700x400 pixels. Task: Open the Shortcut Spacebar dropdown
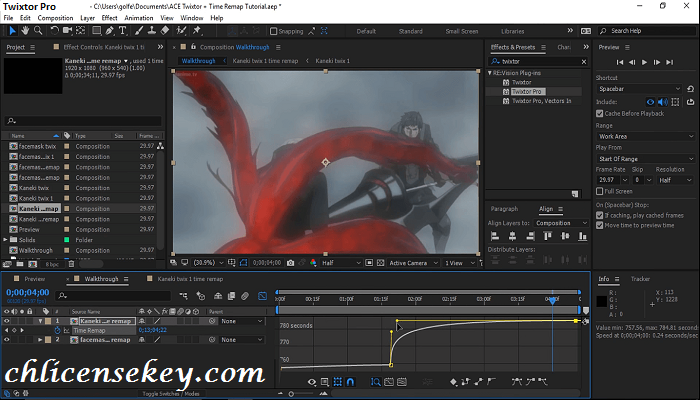pos(639,88)
